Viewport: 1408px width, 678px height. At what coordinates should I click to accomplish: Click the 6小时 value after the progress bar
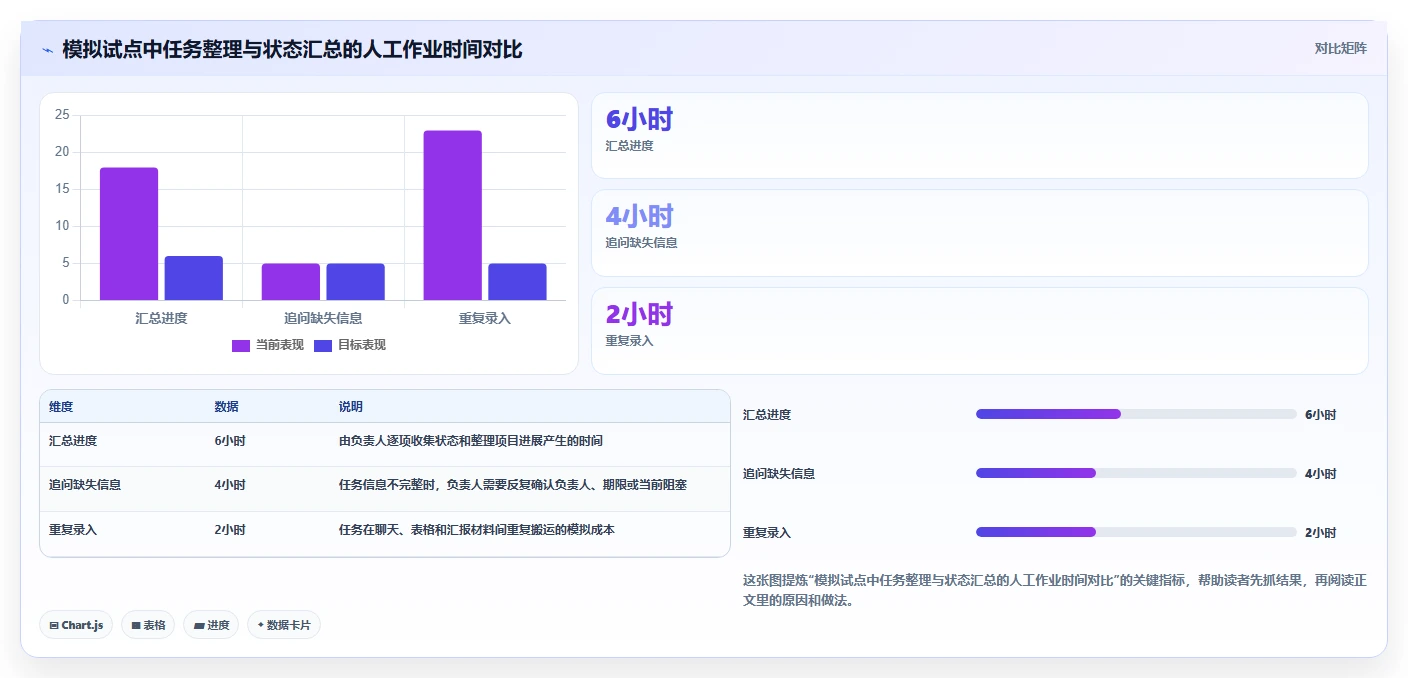pos(1320,415)
